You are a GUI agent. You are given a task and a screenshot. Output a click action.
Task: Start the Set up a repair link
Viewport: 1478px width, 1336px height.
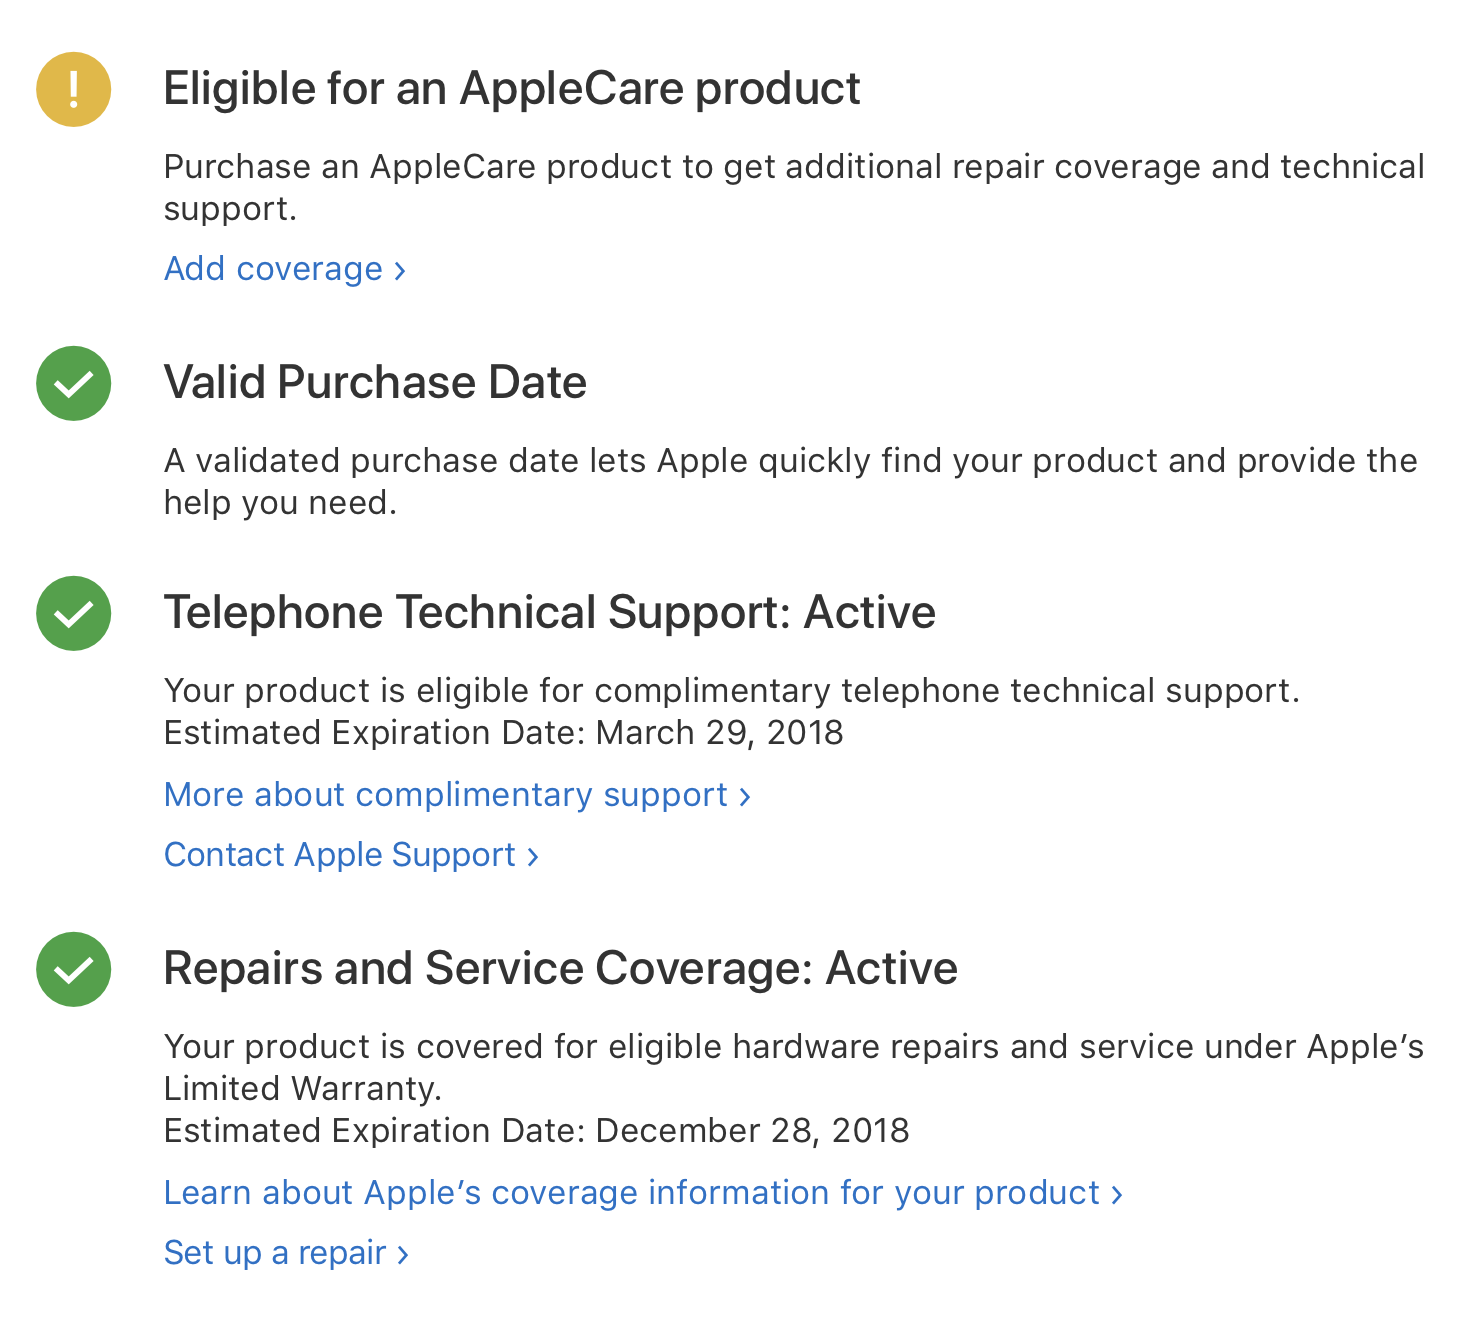pos(286,1253)
